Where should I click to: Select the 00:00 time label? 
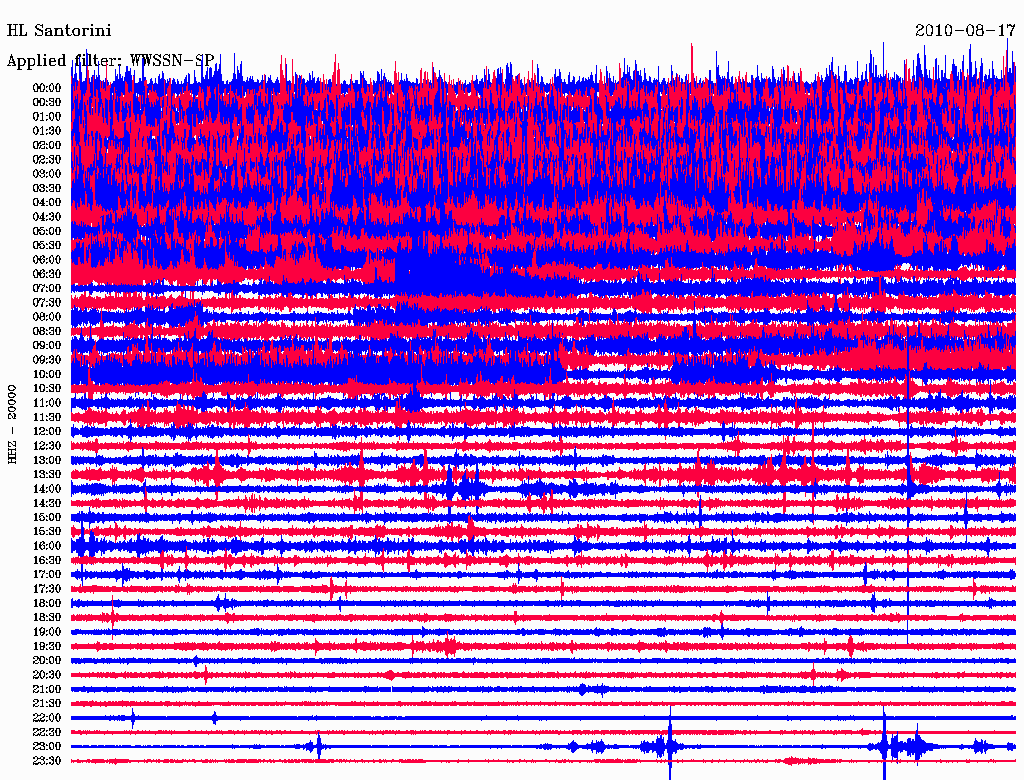pos(47,88)
